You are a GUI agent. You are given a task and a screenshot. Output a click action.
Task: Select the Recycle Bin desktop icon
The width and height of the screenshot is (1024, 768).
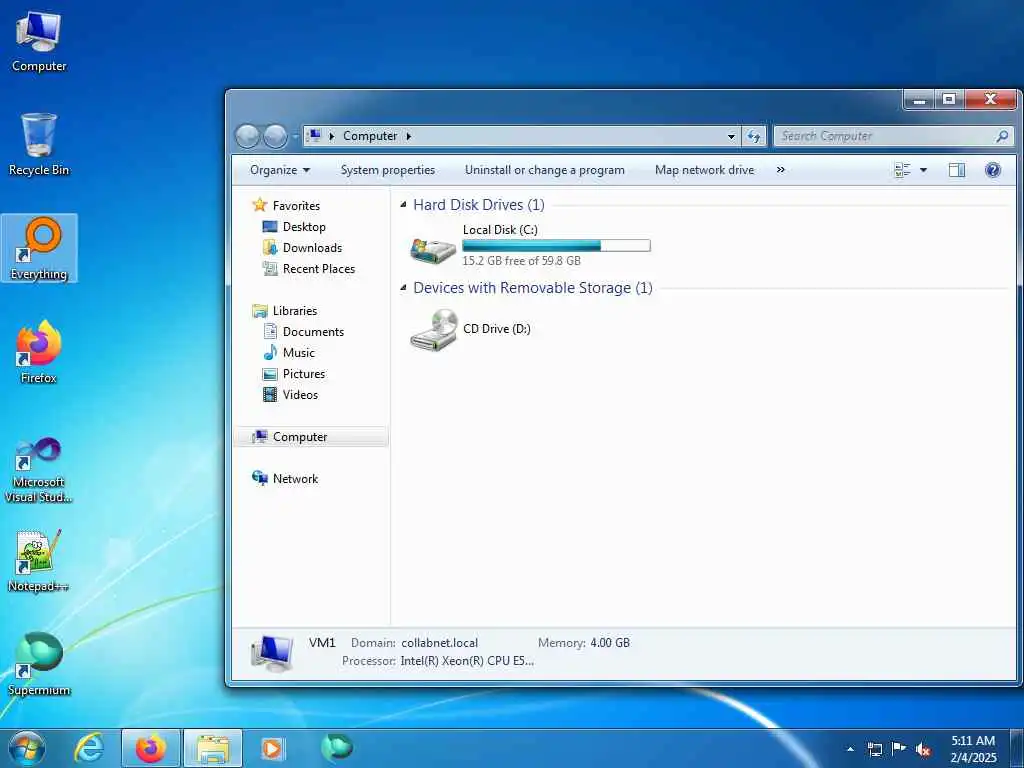(x=39, y=144)
